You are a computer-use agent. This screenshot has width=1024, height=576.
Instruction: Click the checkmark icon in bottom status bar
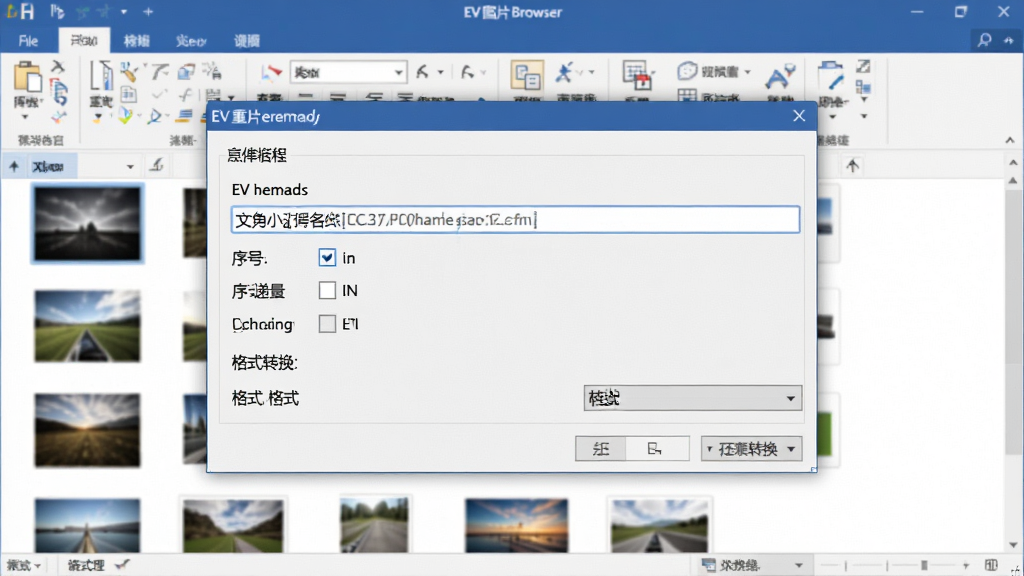122,565
